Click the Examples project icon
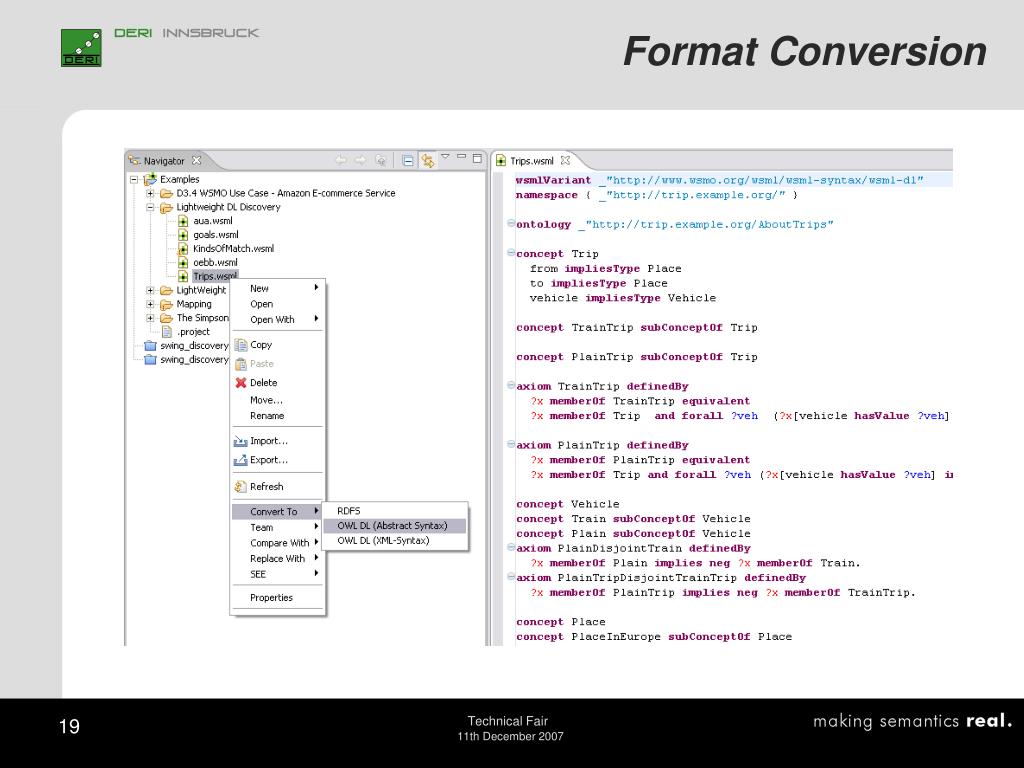This screenshot has width=1024, height=768. tap(150, 178)
